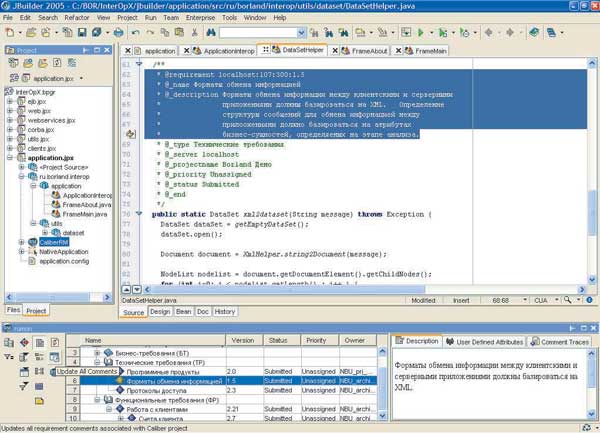Select application.config in project tree

[64, 261]
